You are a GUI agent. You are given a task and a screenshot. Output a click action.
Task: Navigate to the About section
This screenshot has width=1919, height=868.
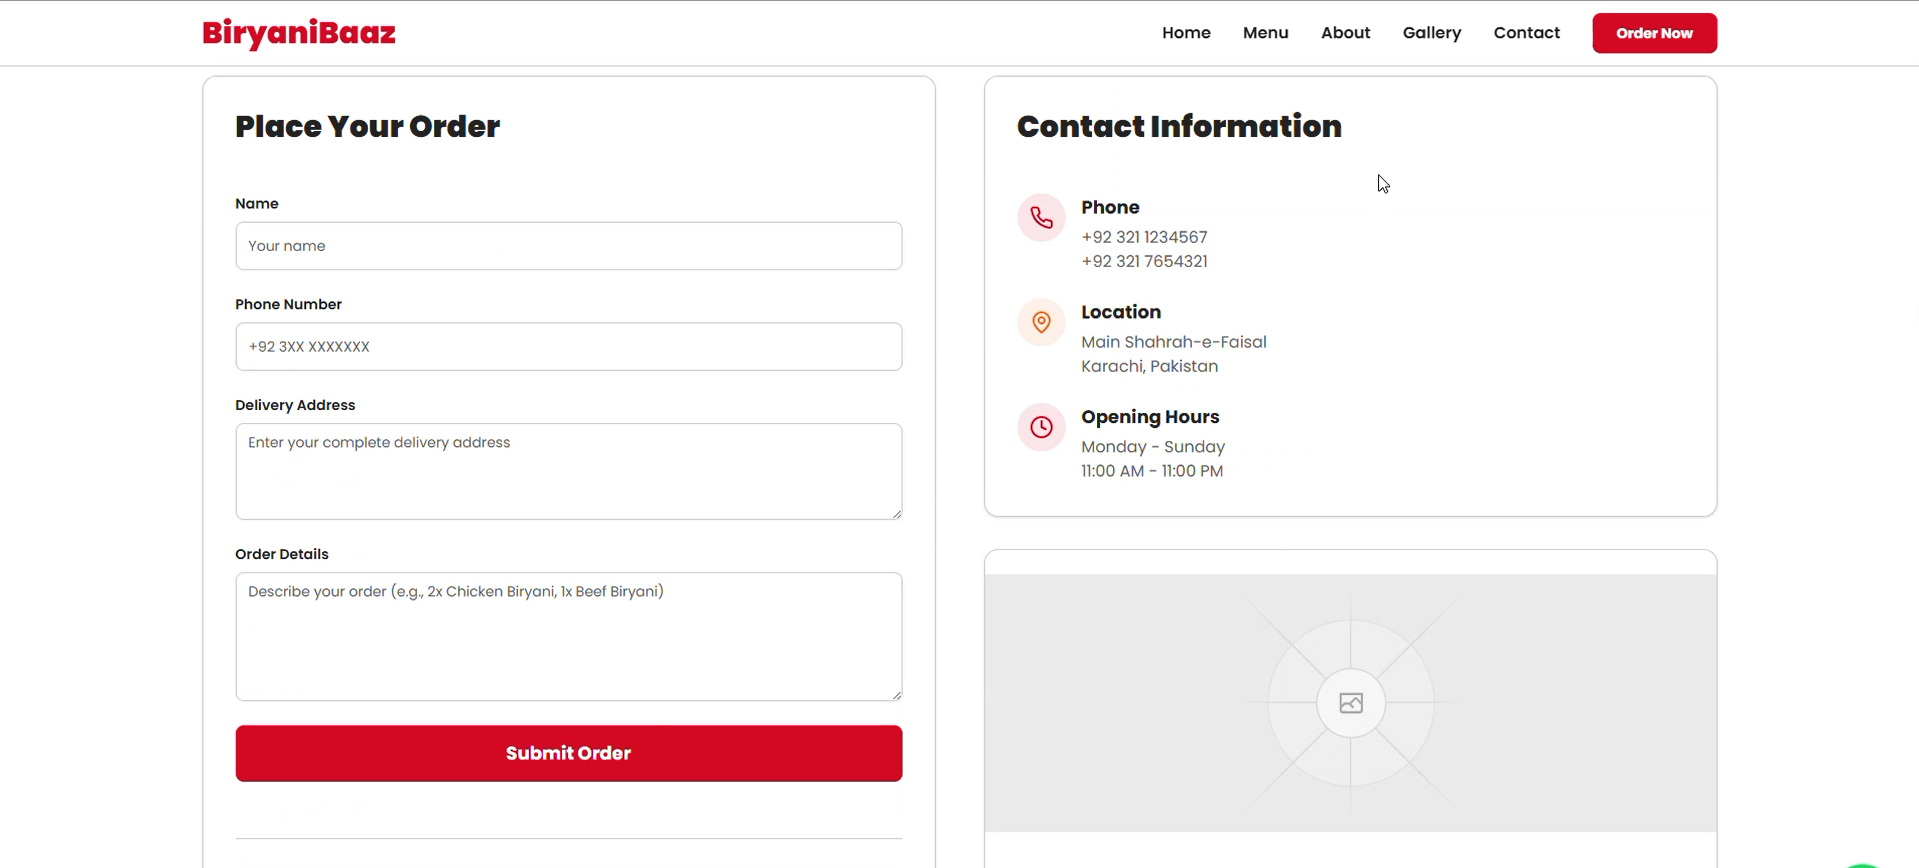(1345, 33)
